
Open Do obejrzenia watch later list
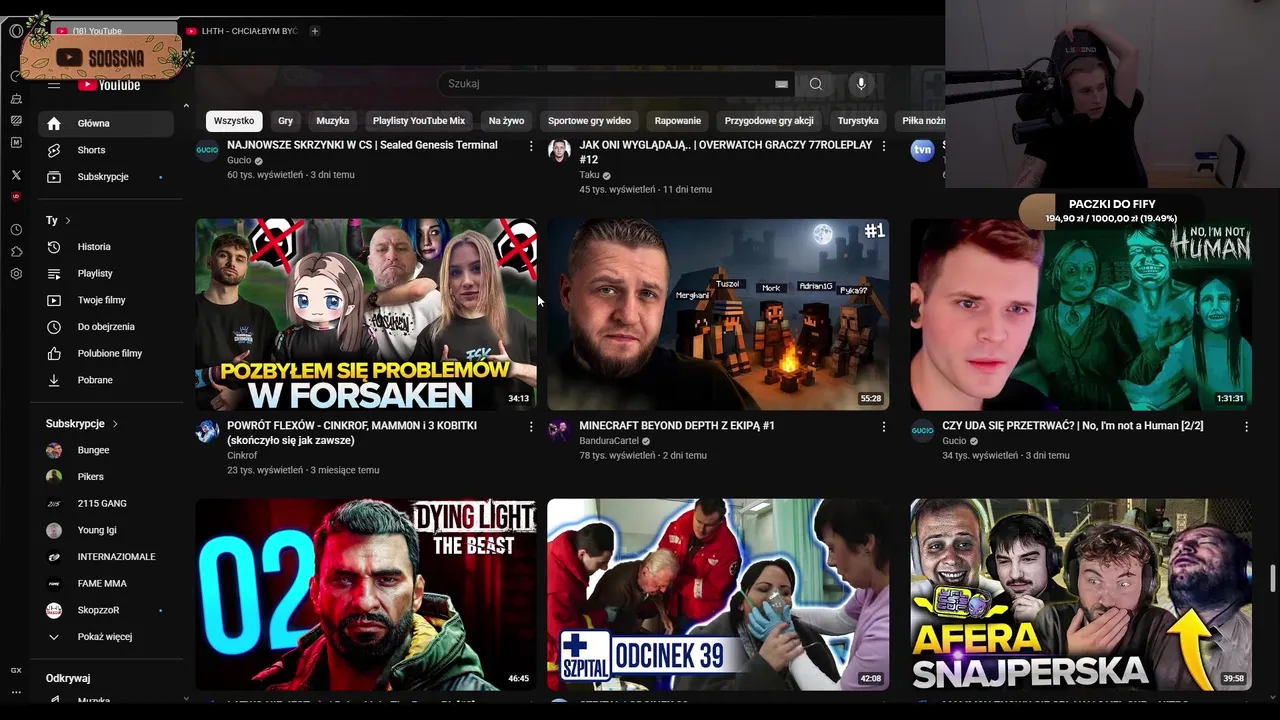point(106,327)
